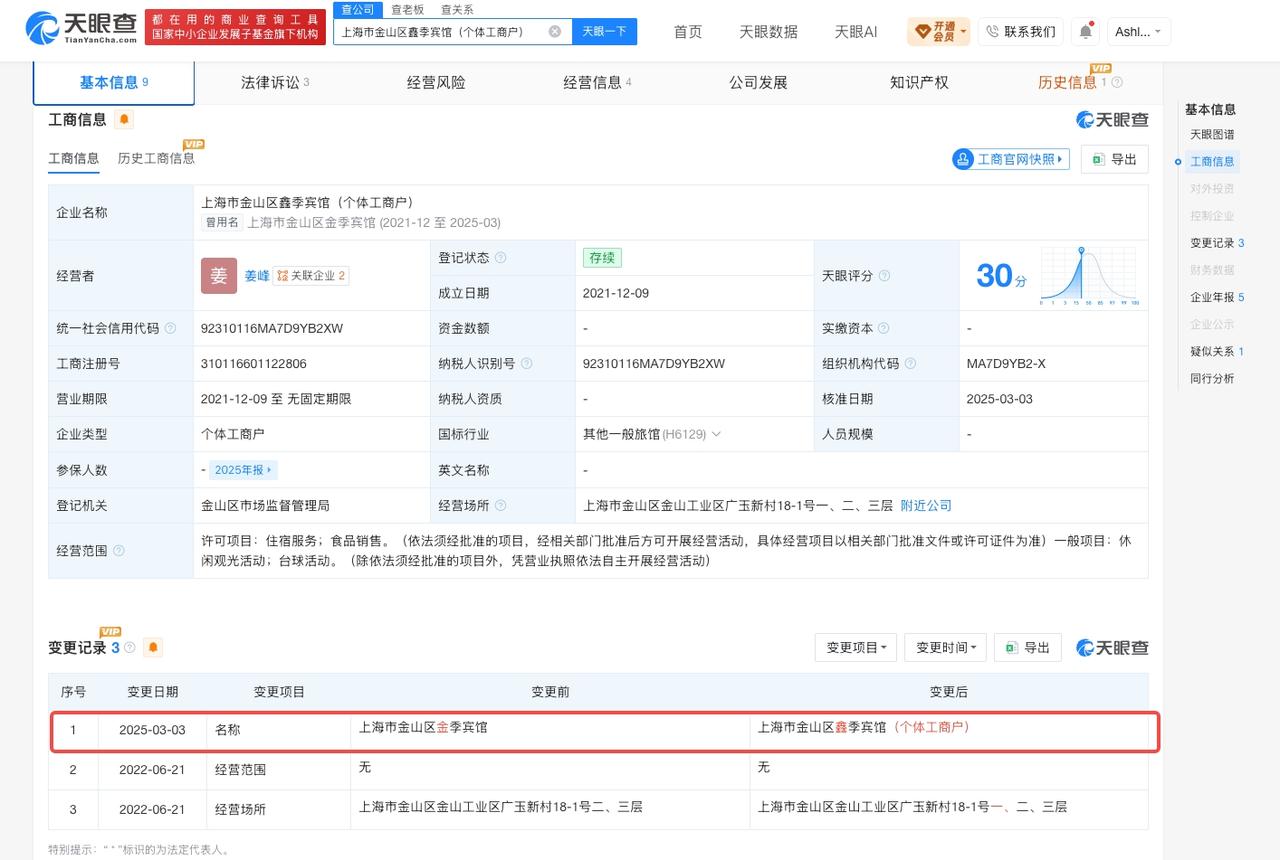The height and width of the screenshot is (860, 1280).
Task: Jump to 工商信息 in the side navigation
Action: pos(1212,161)
